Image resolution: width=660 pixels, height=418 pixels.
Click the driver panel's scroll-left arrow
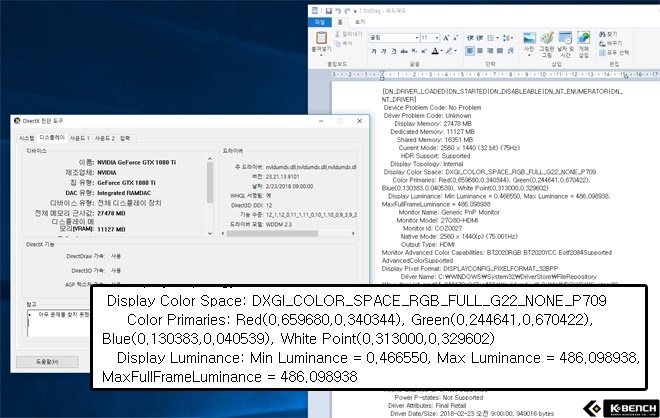pyautogui.click(x=223, y=233)
